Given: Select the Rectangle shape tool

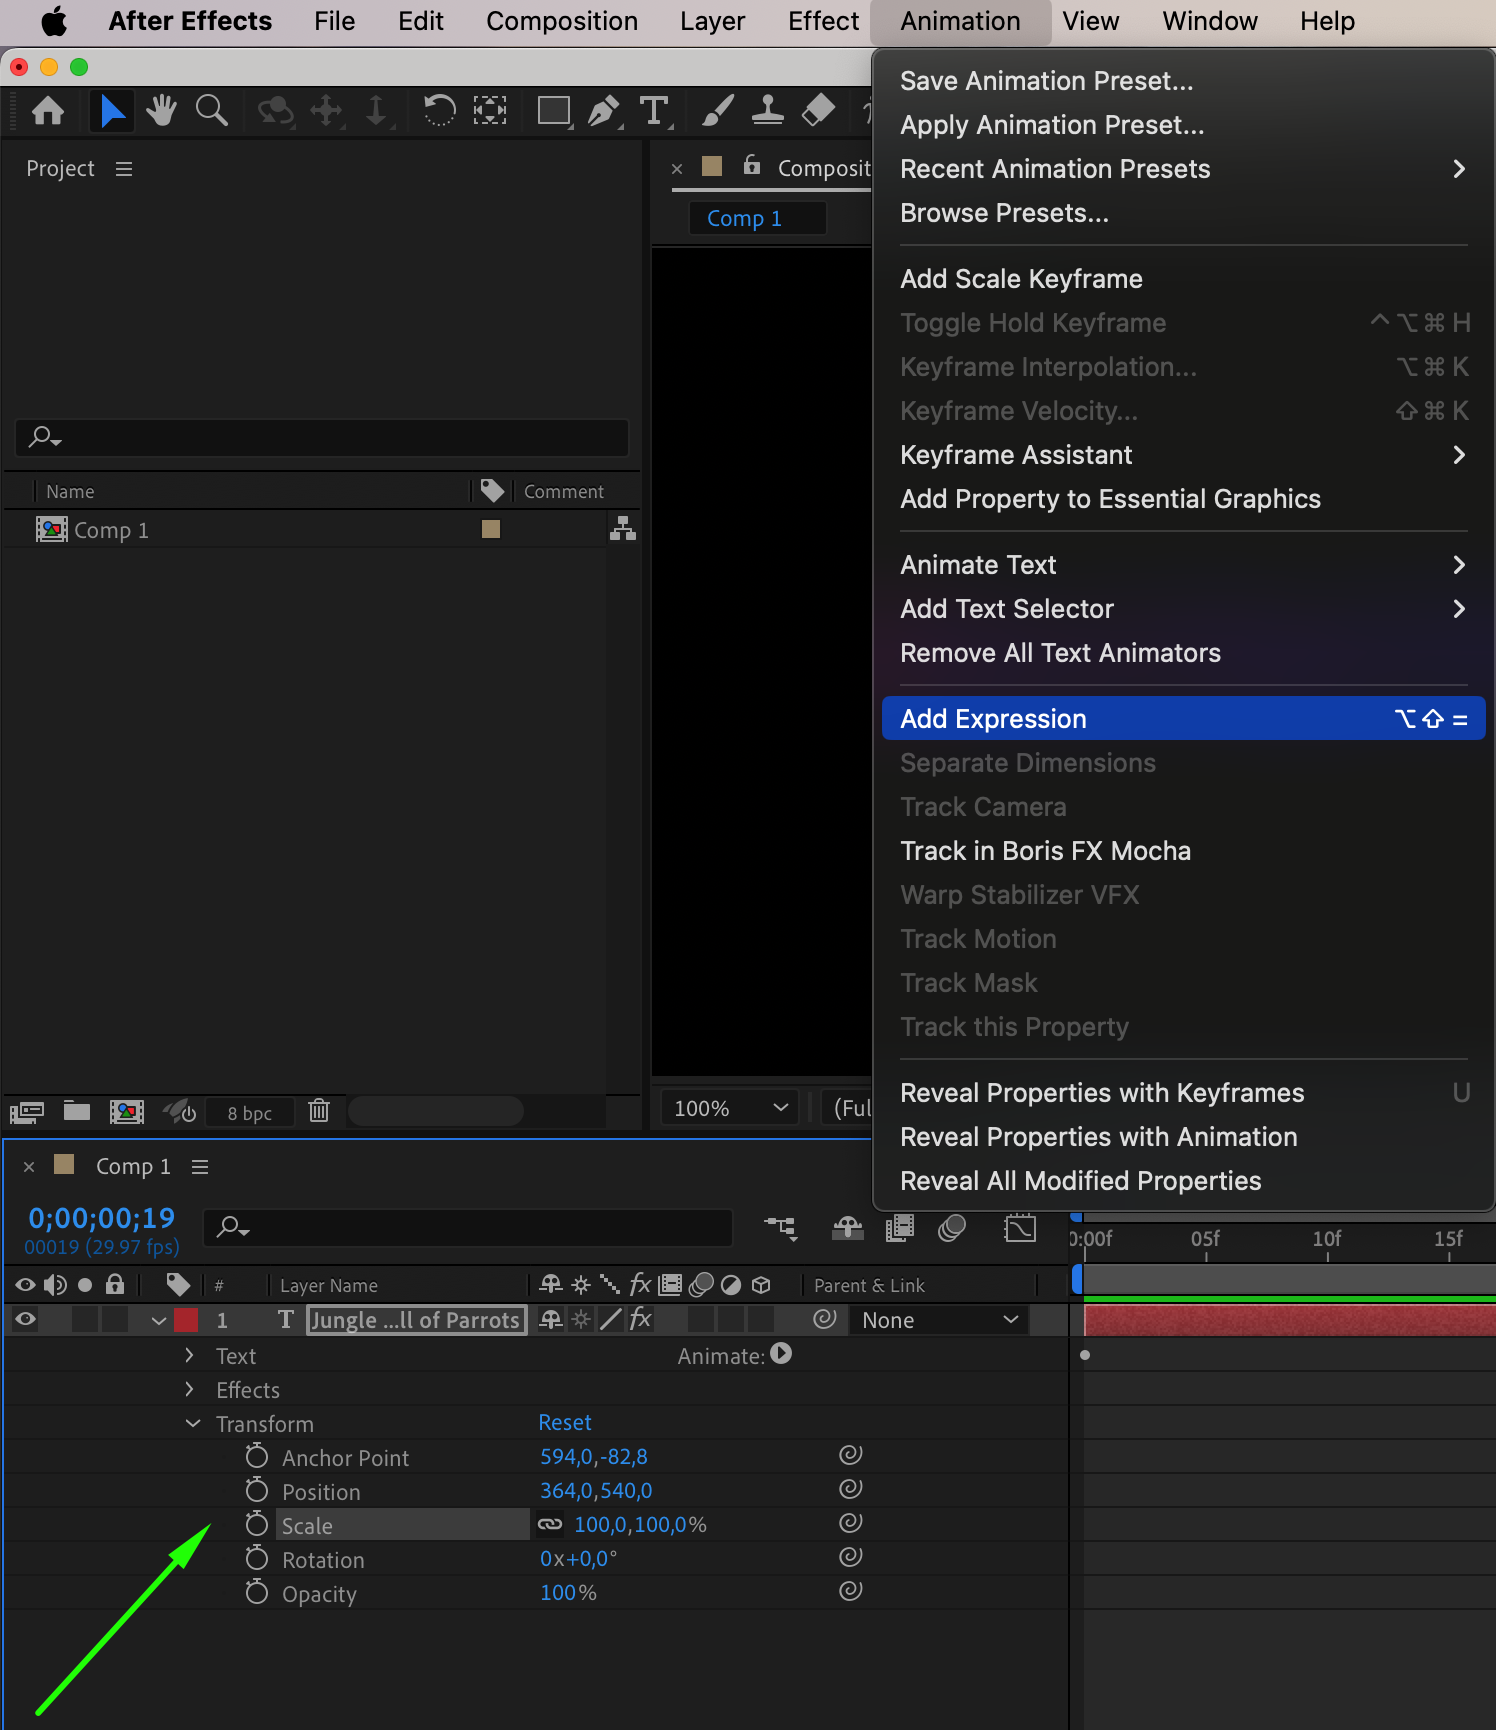Looking at the screenshot, I should click(553, 110).
